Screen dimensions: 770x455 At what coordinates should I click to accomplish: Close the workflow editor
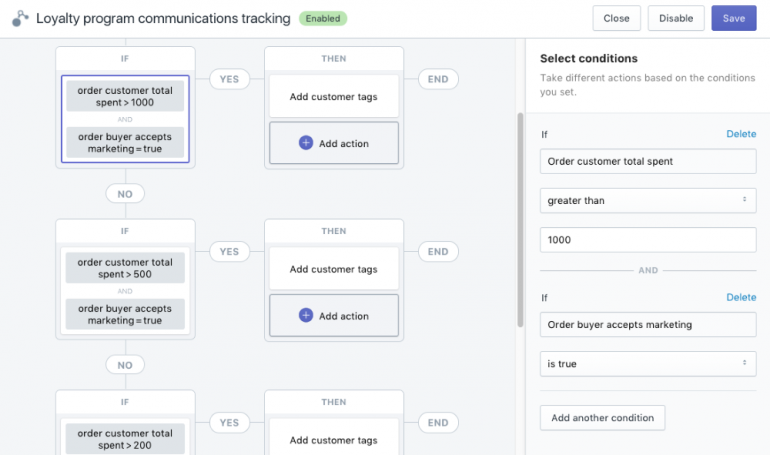pos(616,18)
